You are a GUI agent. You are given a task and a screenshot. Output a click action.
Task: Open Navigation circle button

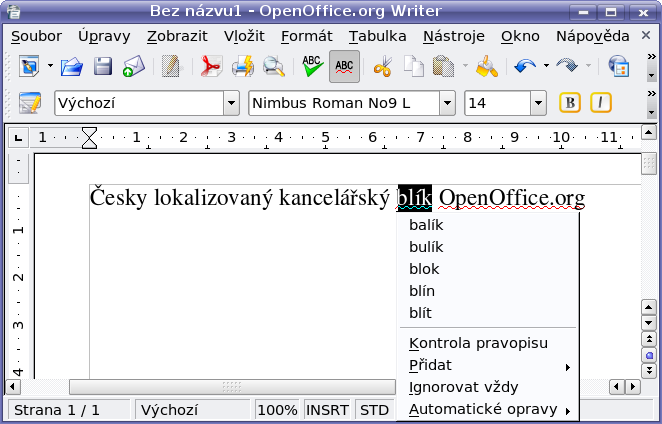[x=648, y=355]
